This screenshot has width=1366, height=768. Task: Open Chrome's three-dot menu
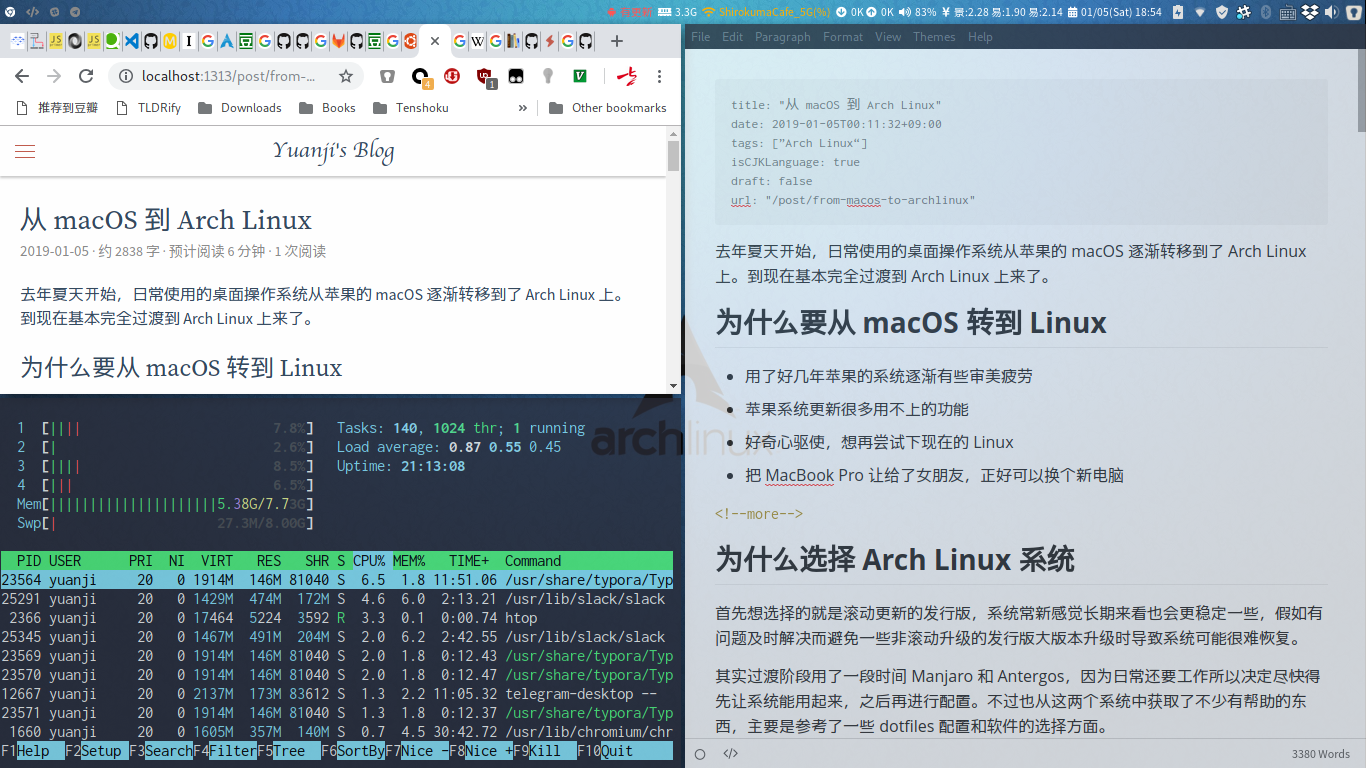(x=659, y=76)
